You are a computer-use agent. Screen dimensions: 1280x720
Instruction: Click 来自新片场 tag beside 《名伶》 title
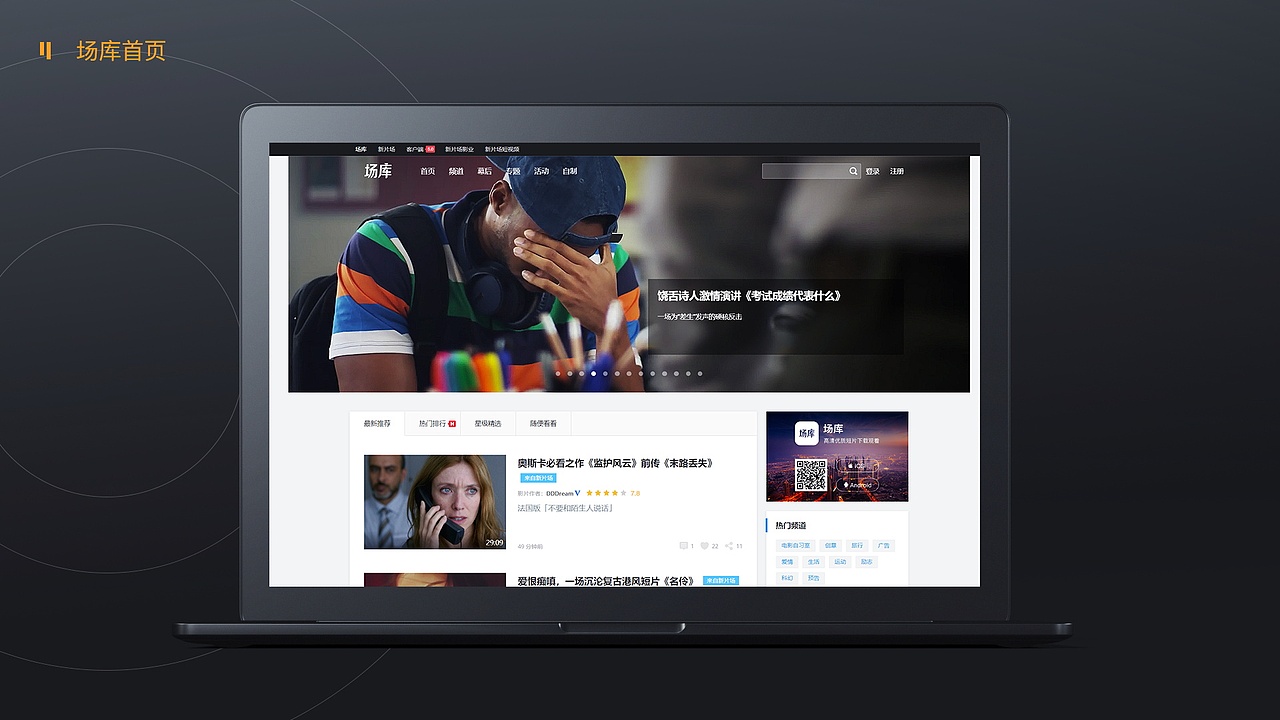(x=721, y=580)
